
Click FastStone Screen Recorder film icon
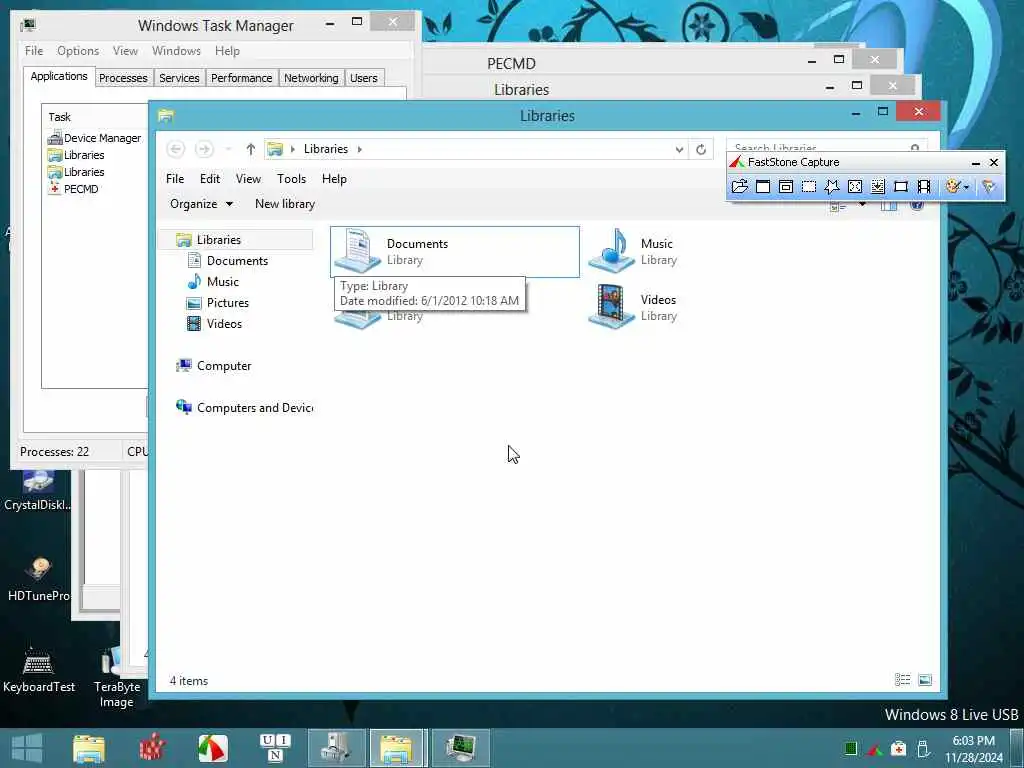point(923,187)
